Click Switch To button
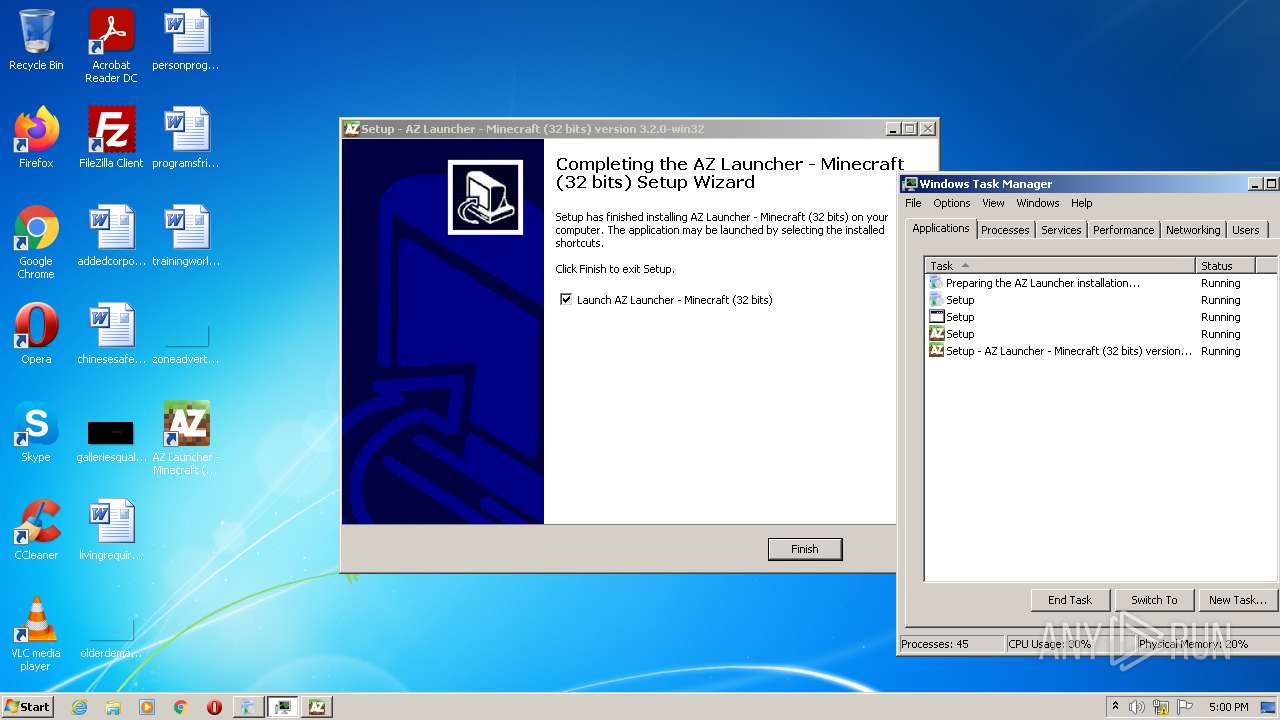Image resolution: width=1280 pixels, height=720 pixels. [1154, 600]
